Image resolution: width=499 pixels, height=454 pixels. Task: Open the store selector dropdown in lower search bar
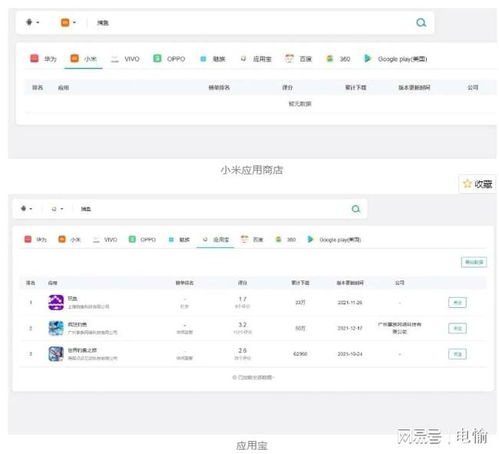point(57,209)
